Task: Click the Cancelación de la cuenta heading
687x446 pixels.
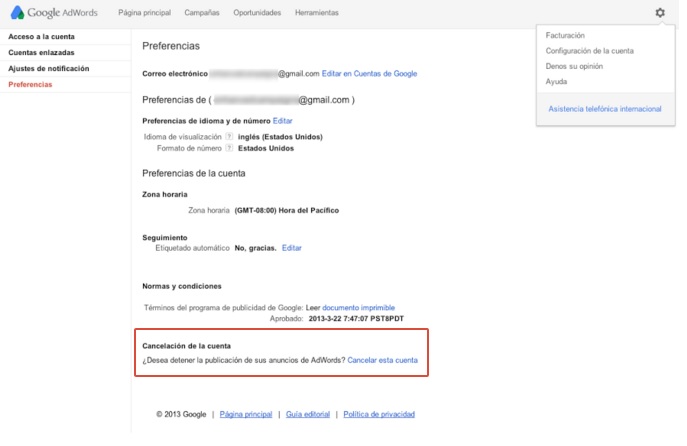Action: click(186, 346)
